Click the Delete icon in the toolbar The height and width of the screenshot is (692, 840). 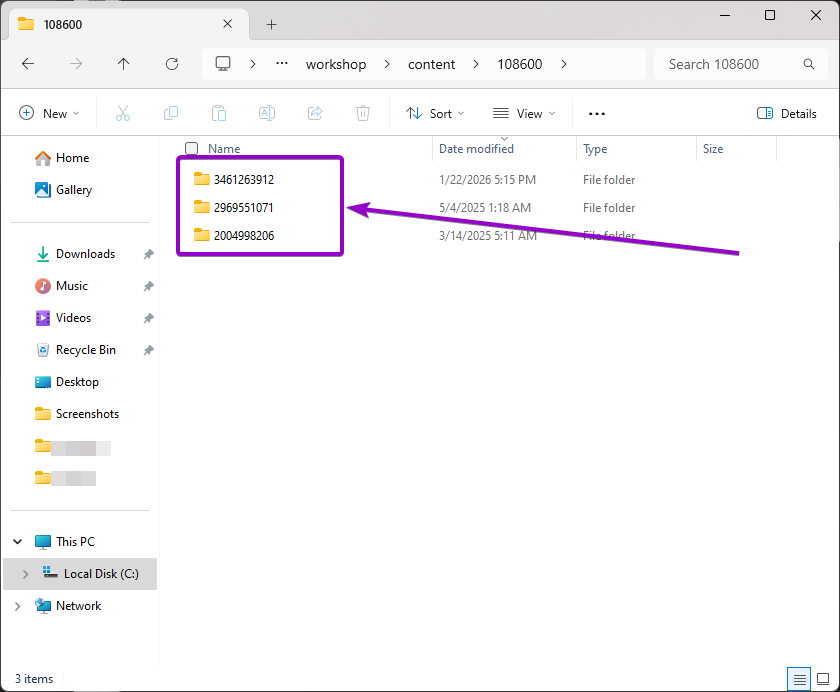[362, 113]
